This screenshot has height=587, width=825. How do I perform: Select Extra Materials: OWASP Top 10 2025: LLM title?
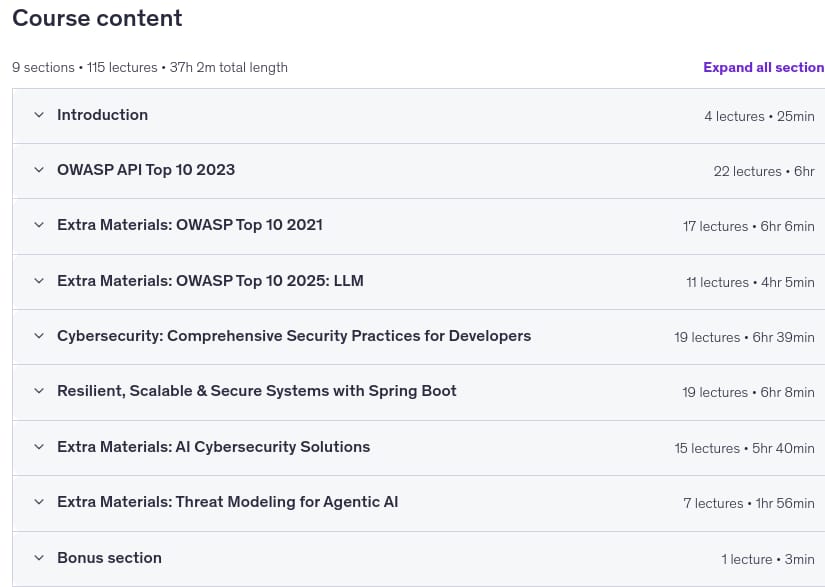click(210, 281)
